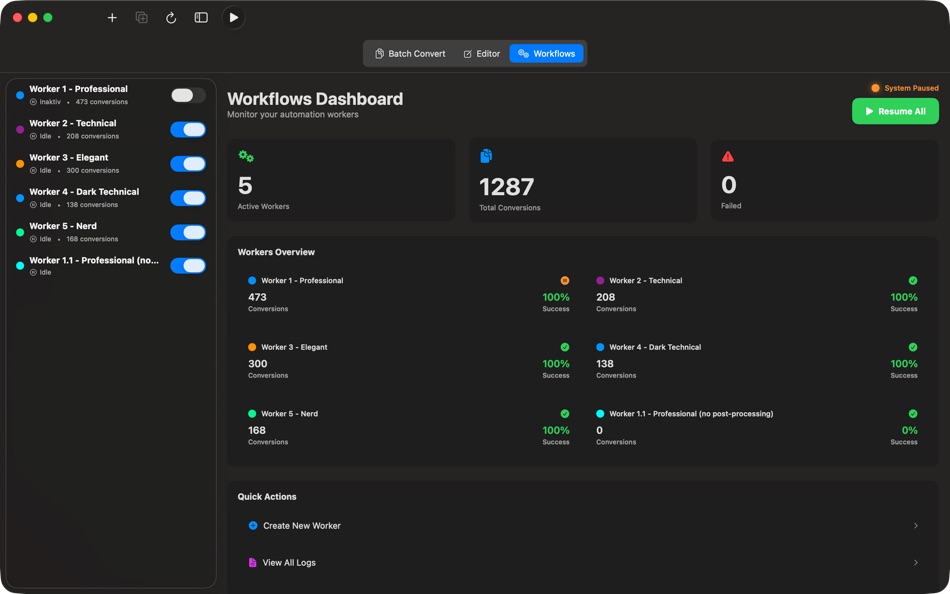Turn off the Worker 5 - Nerd switch
The image size is (950, 594).
[x=188, y=232]
